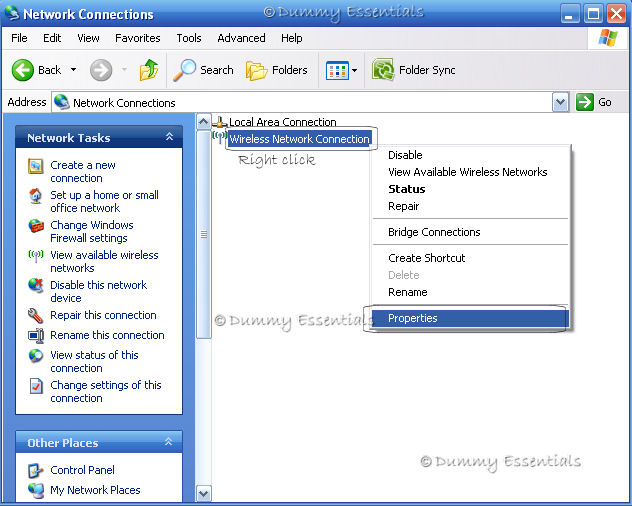The height and width of the screenshot is (506, 632).
Task: Go up one folder level icon
Action: [149, 70]
